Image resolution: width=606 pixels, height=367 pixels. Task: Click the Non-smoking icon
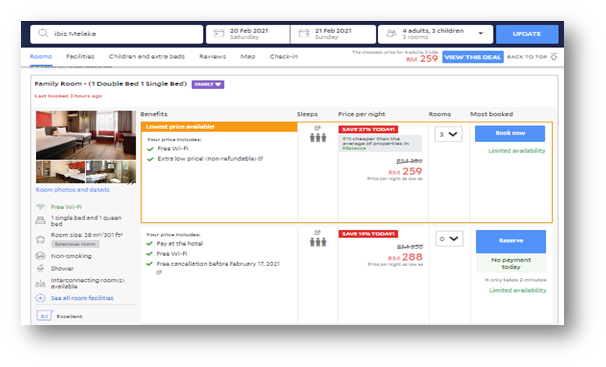tap(41, 256)
